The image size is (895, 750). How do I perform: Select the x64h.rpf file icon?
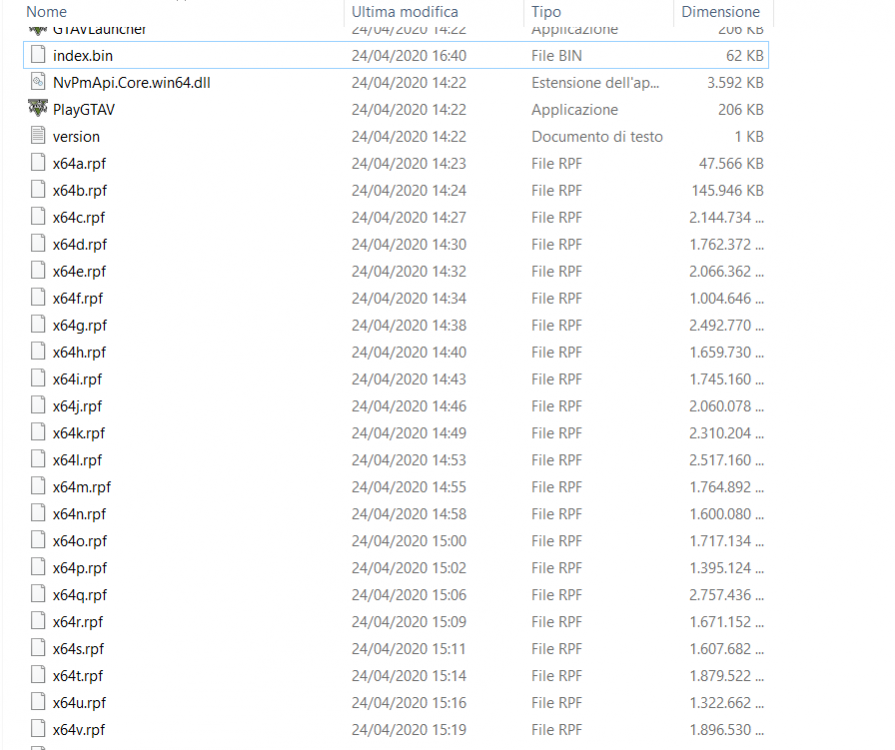click(38, 352)
